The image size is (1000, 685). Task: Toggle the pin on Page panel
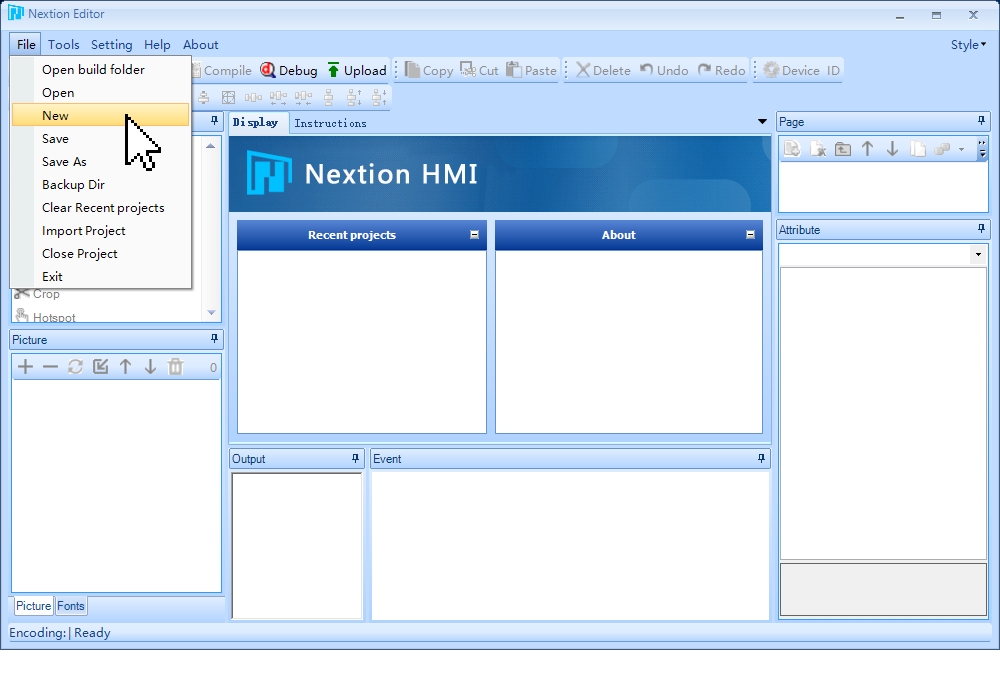point(981,121)
